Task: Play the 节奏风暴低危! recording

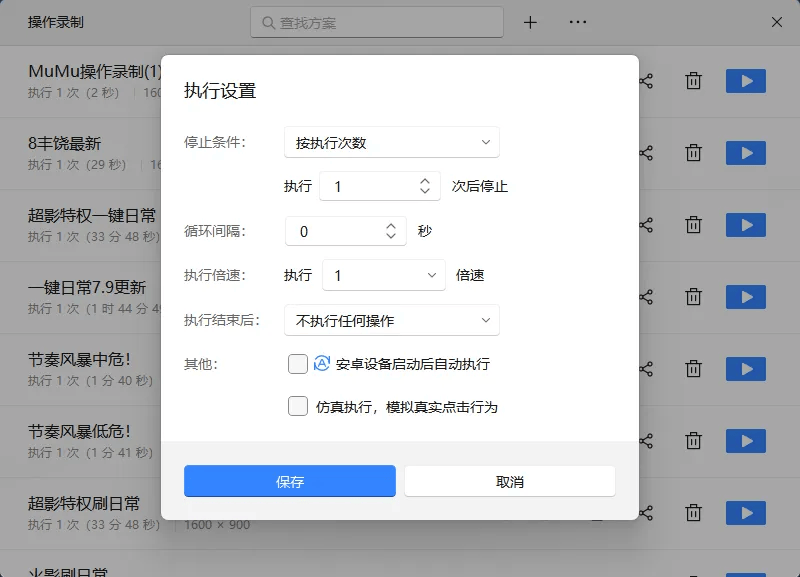Action: click(745, 440)
